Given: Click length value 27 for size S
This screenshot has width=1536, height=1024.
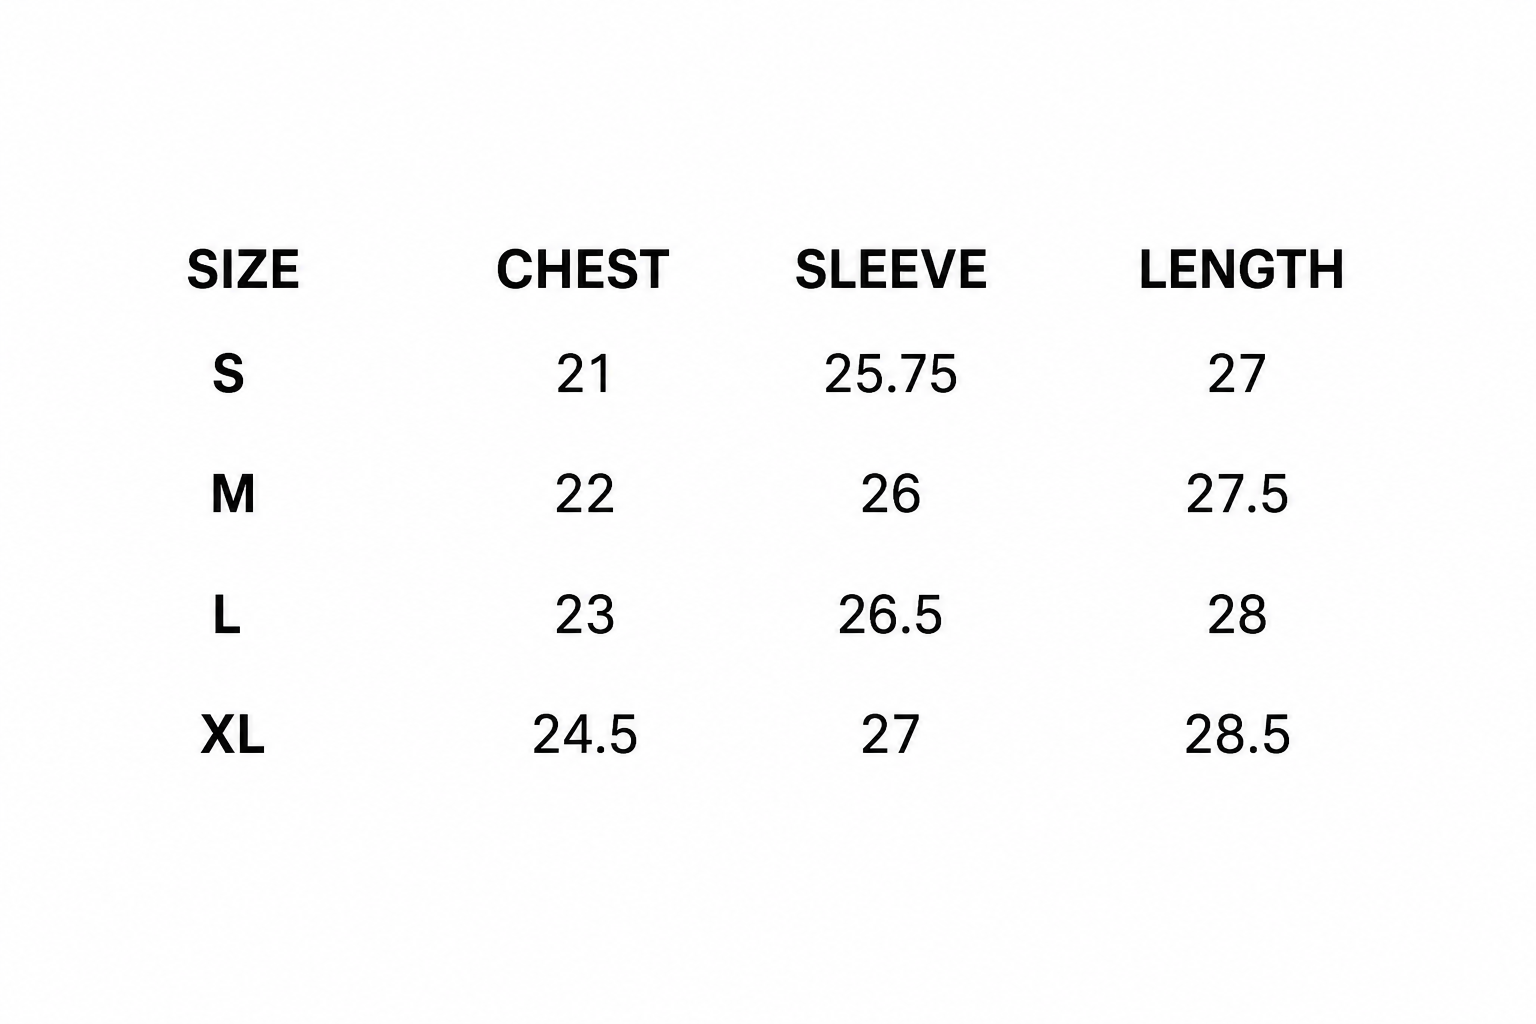Looking at the screenshot, I should 1237,374.
